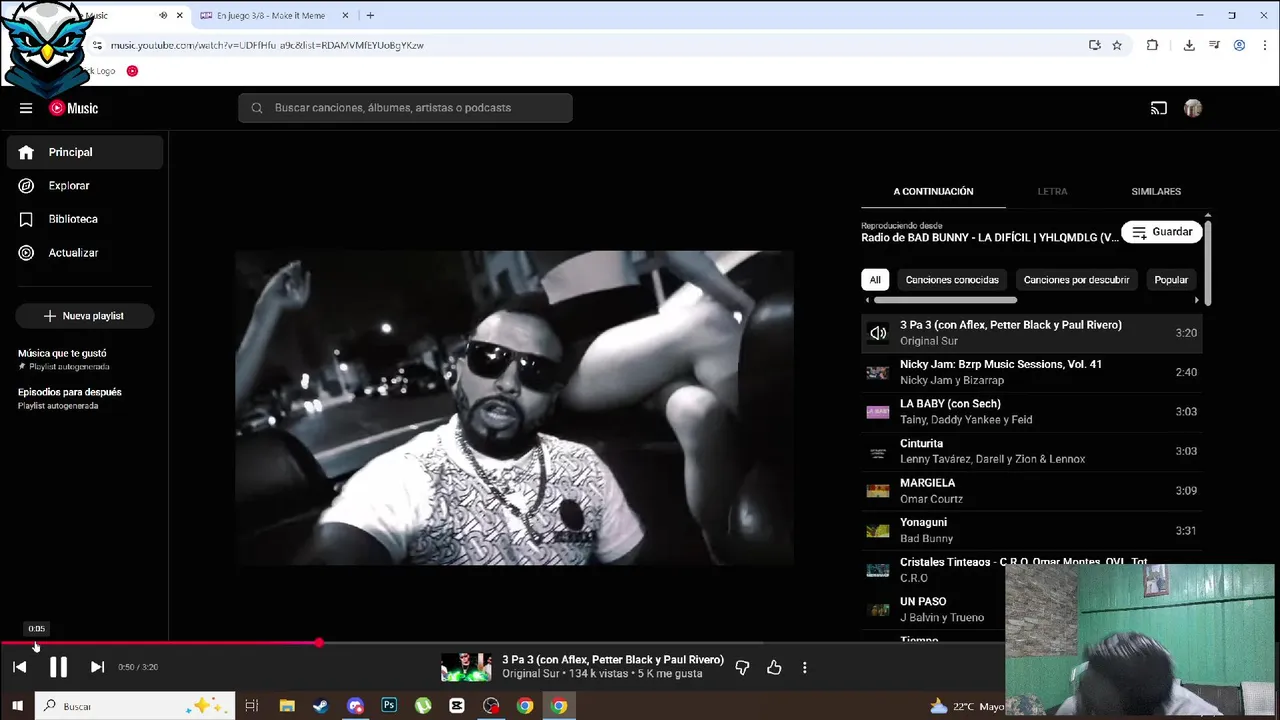Create a Nueva playlist
Viewport: 1280px width, 720px height.
pyautogui.click(x=84, y=316)
